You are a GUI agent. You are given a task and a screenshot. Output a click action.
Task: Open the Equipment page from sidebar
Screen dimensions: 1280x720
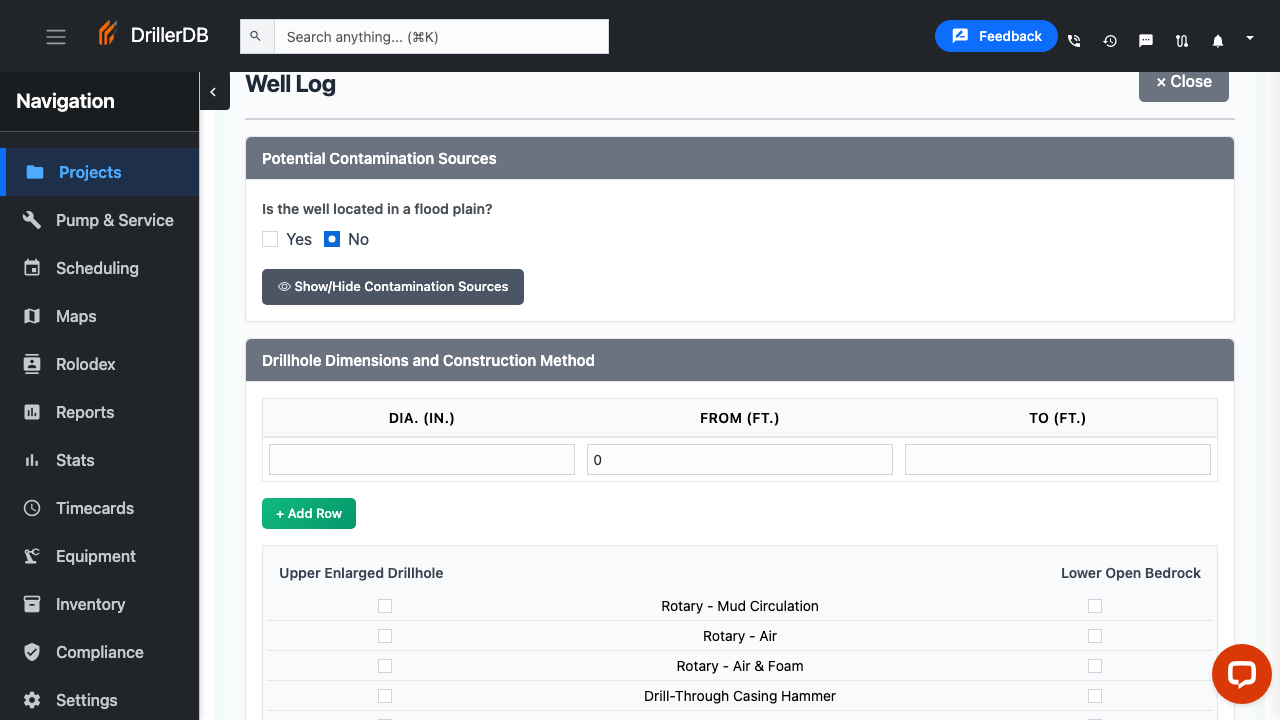tap(95, 556)
